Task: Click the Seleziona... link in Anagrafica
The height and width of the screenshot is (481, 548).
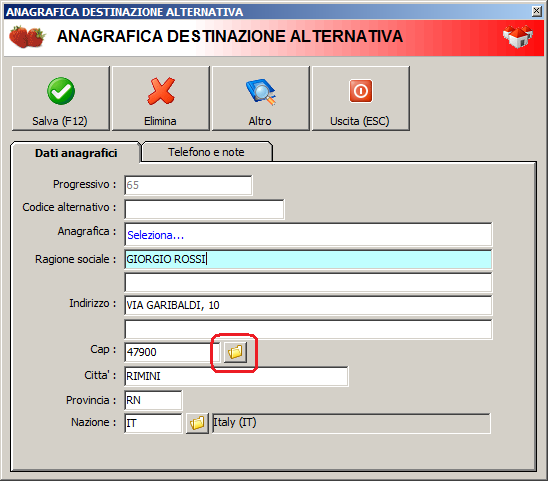Action: [x=156, y=235]
